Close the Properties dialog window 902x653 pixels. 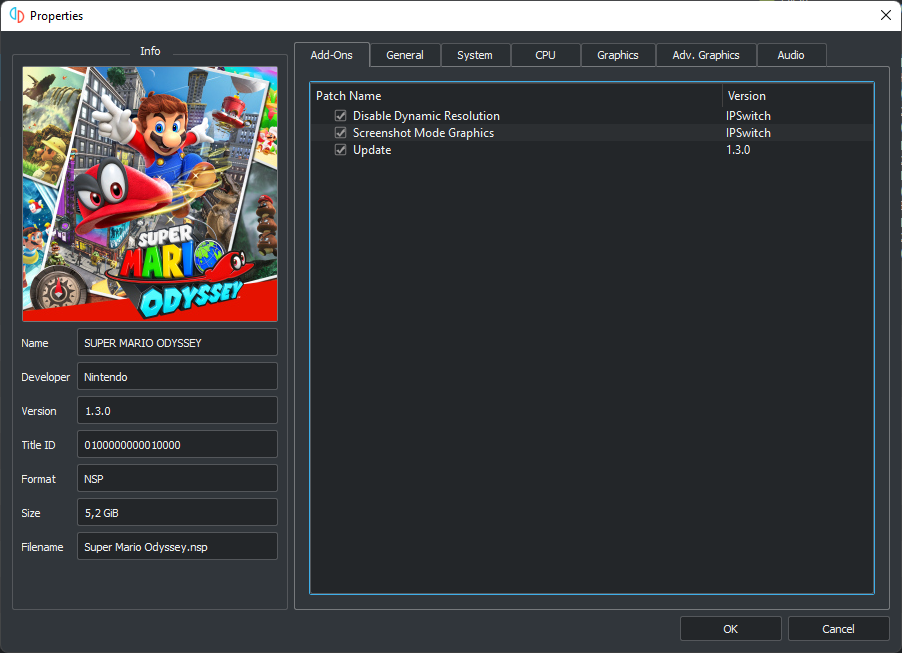[884, 15]
